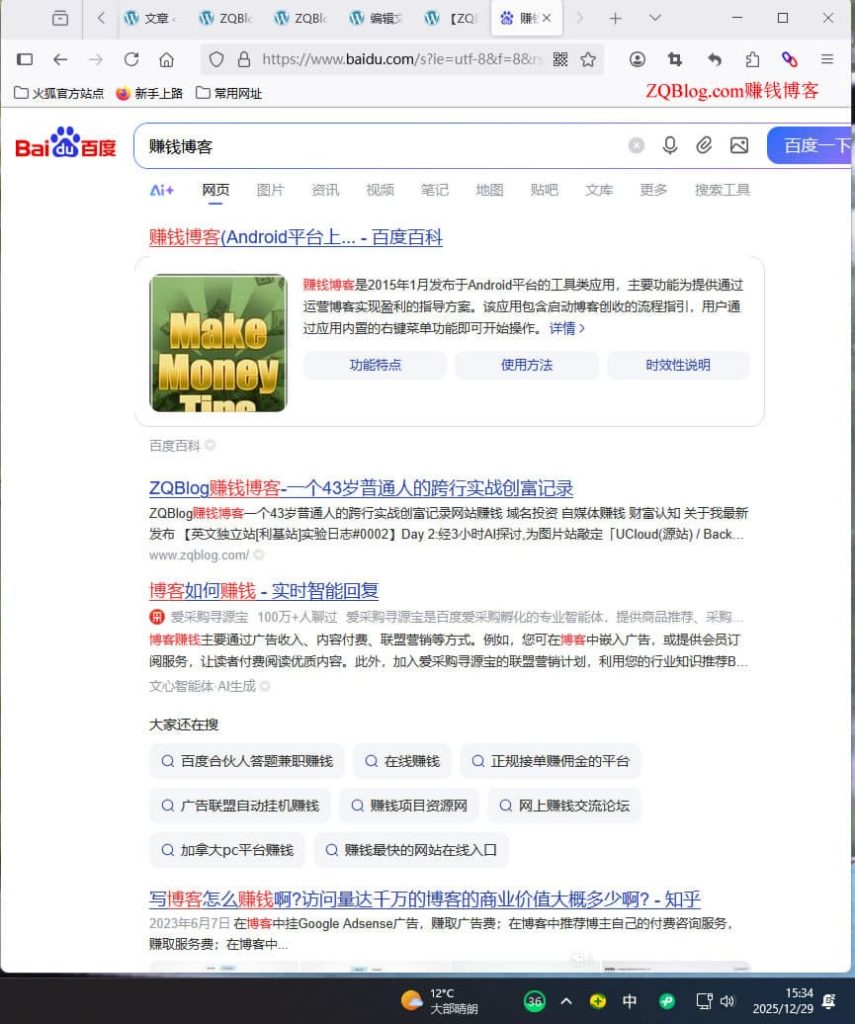Switch to the 编辑 WordPress tab
The image size is (855, 1024).
pyautogui.click(x=376, y=18)
